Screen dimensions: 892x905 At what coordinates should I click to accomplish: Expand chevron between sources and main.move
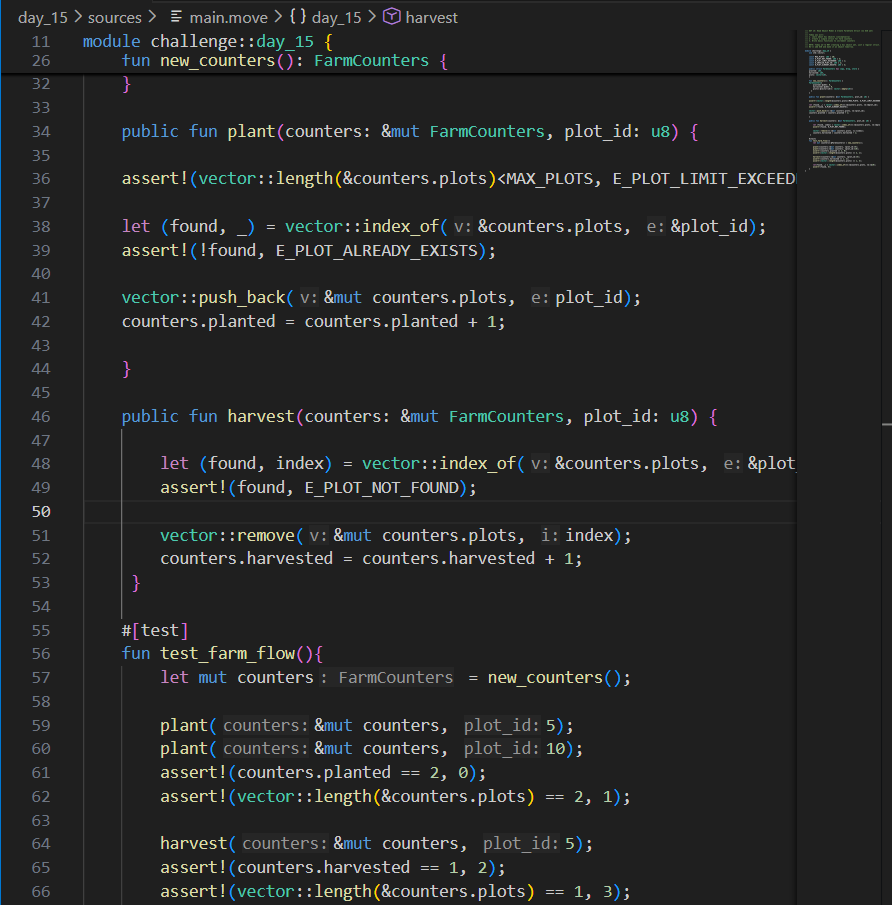[152, 17]
